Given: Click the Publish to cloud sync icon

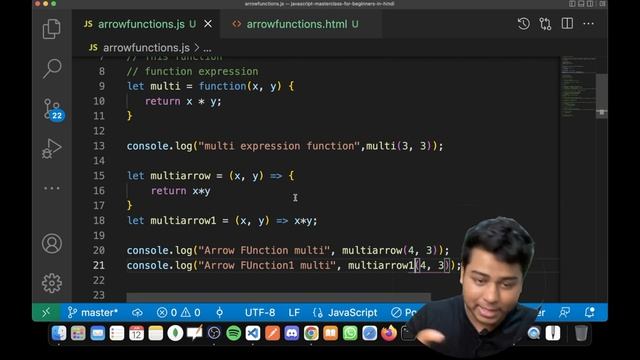Looking at the screenshot, I should pos(137,313).
